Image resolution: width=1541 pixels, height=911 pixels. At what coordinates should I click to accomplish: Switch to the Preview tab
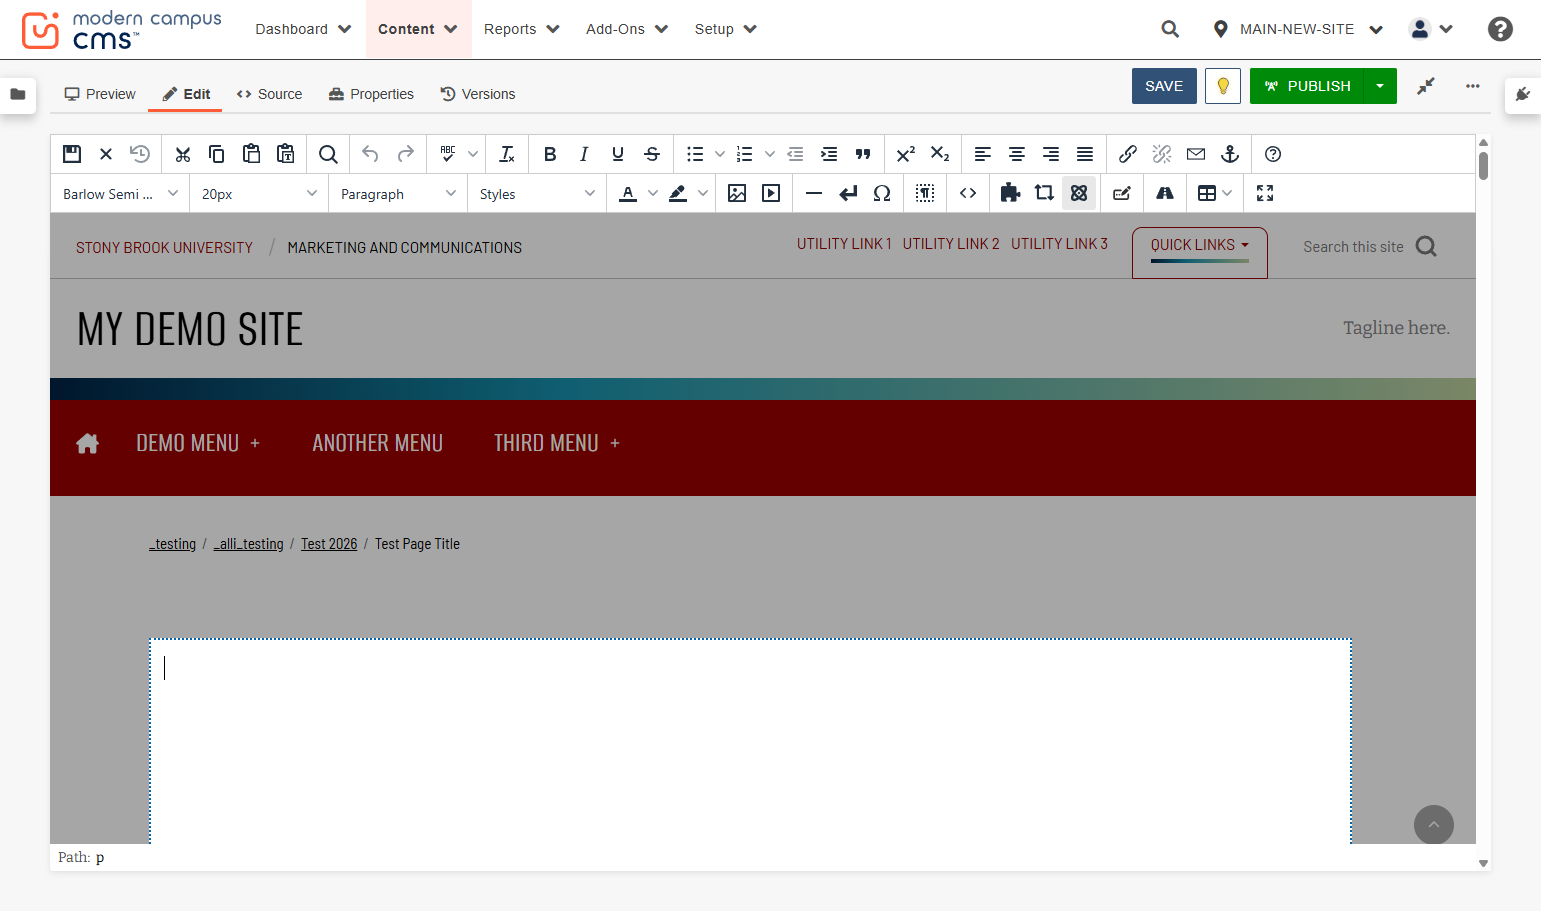(100, 94)
